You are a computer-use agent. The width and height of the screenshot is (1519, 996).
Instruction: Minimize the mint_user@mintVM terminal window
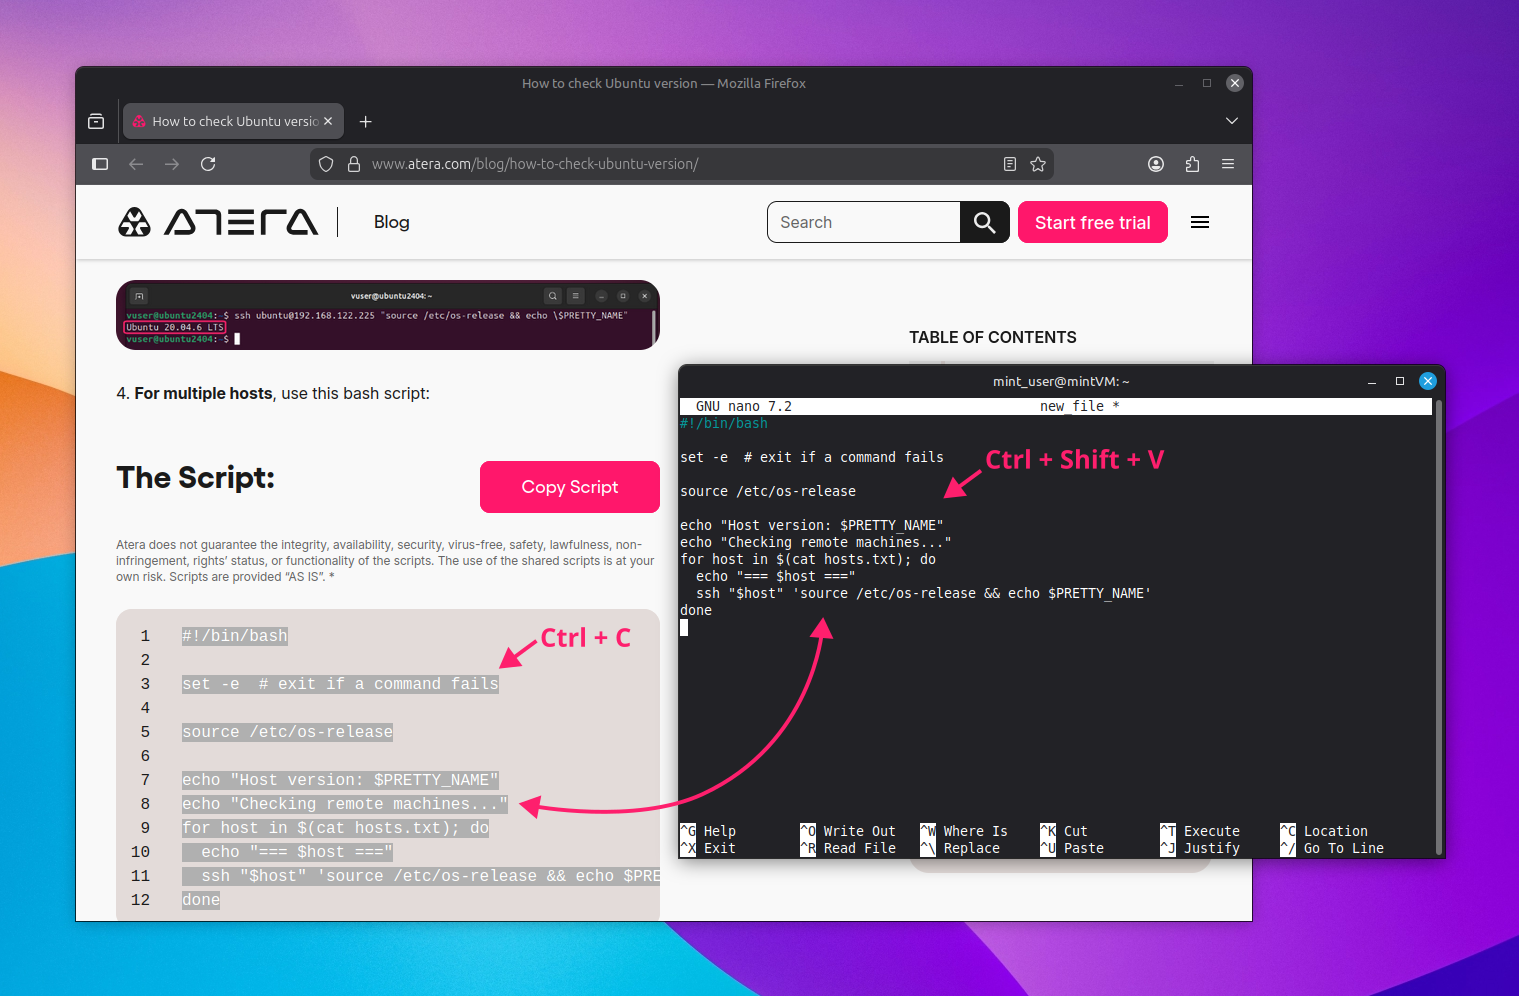1372,381
